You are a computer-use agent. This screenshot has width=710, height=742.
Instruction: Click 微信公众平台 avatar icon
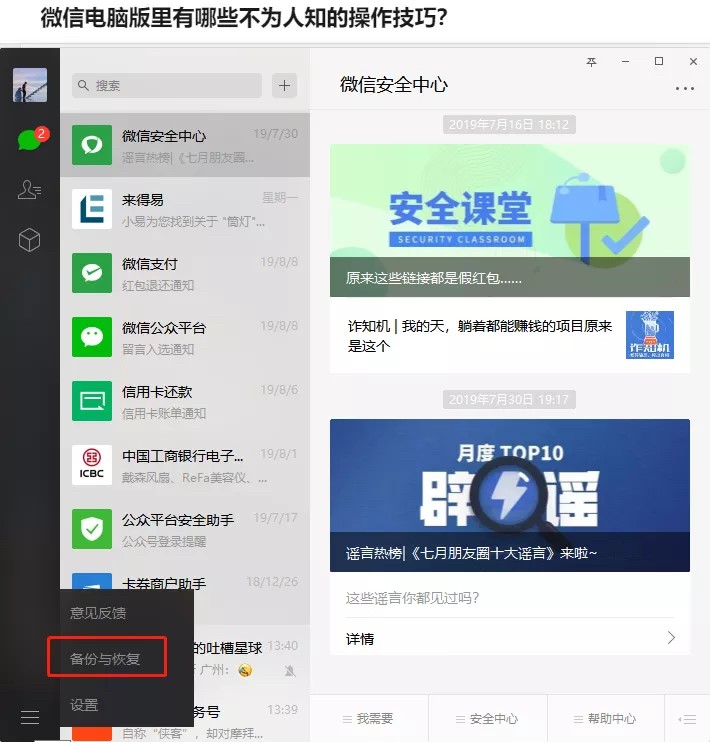[x=92, y=337]
